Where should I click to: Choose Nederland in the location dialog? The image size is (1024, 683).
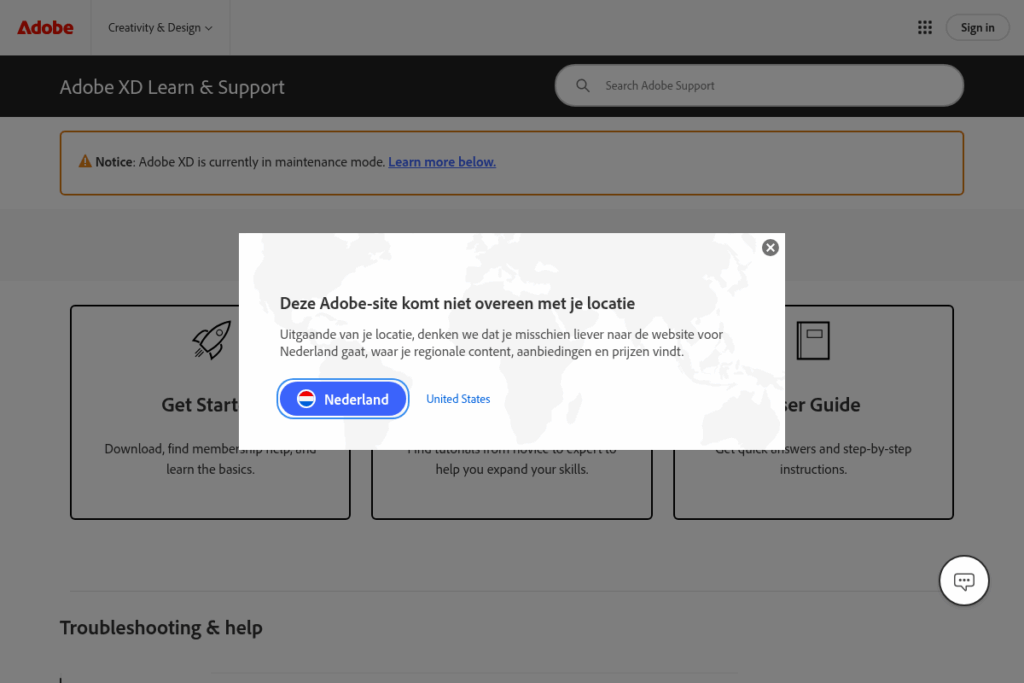click(343, 398)
